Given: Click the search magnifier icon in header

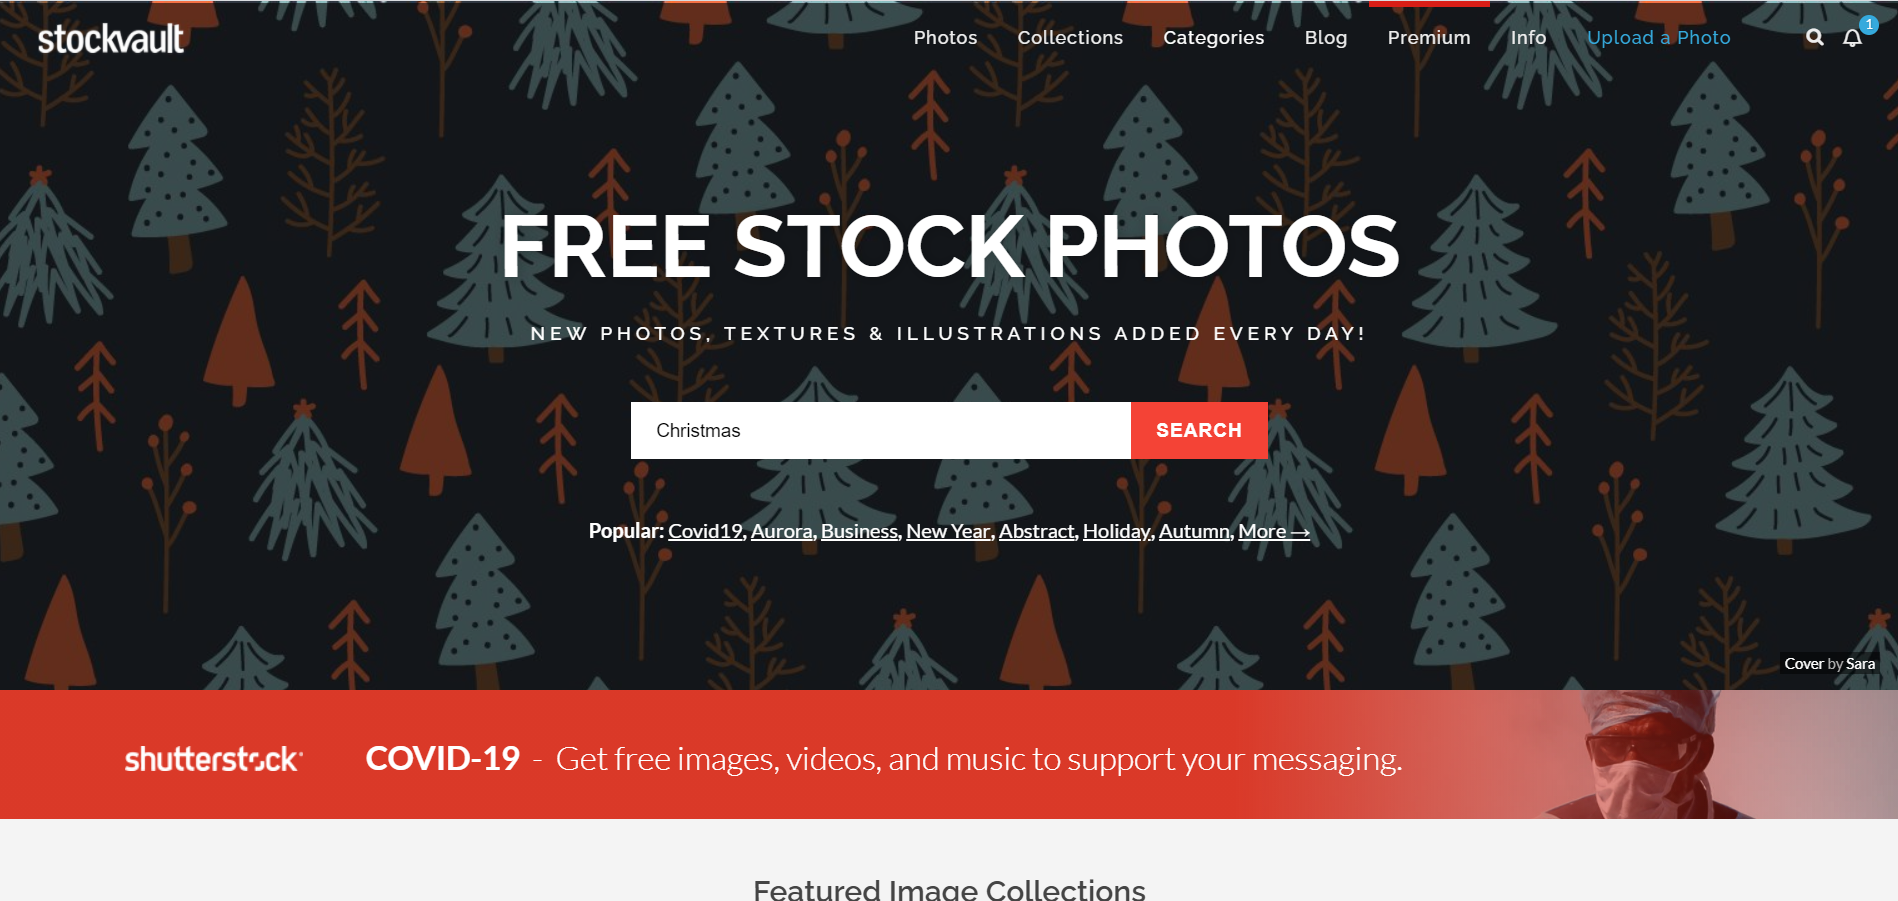Looking at the screenshot, I should [x=1815, y=38].
